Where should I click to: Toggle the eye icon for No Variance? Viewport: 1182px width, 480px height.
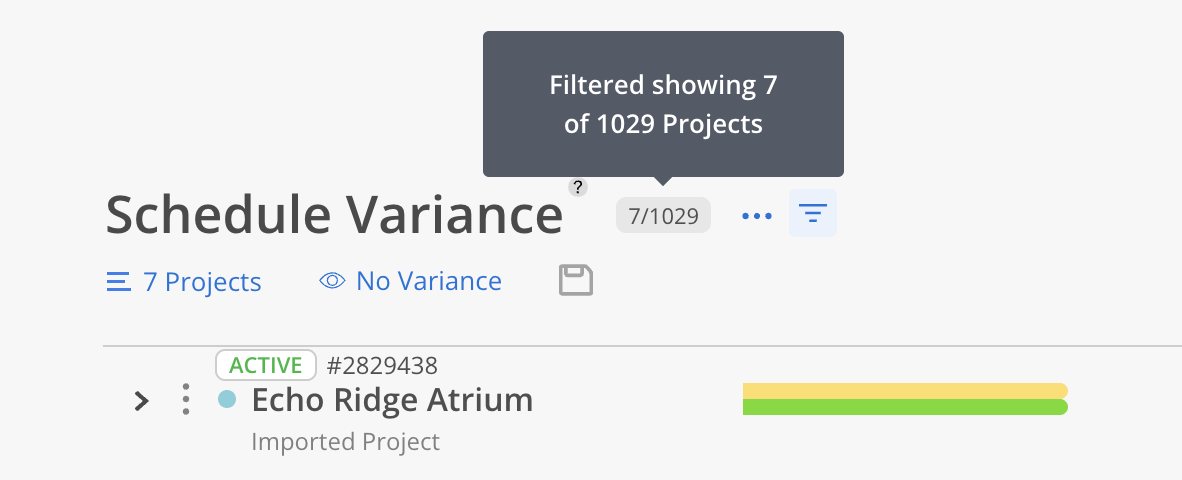(x=332, y=281)
